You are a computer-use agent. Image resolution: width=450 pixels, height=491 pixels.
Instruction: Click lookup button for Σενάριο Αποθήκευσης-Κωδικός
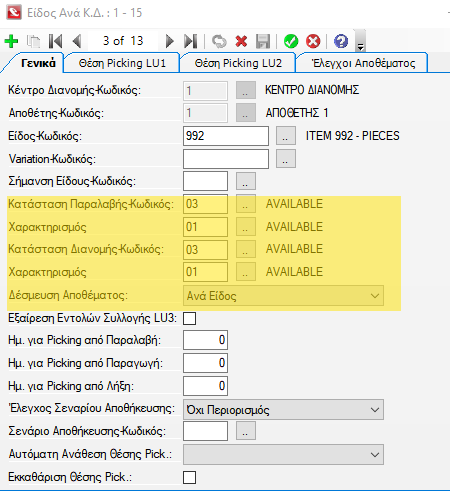(x=246, y=431)
